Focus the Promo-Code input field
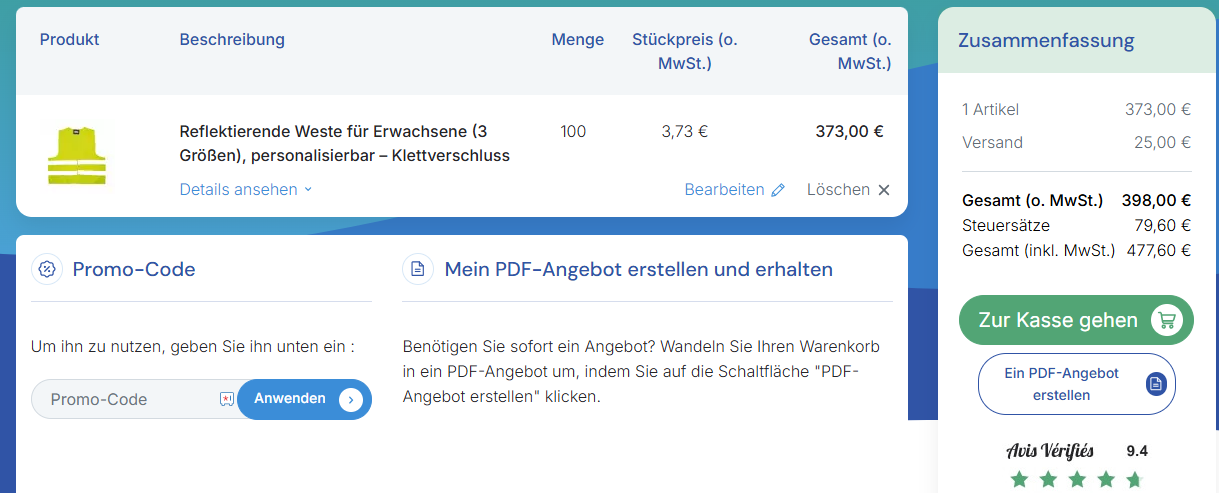 pos(125,399)
